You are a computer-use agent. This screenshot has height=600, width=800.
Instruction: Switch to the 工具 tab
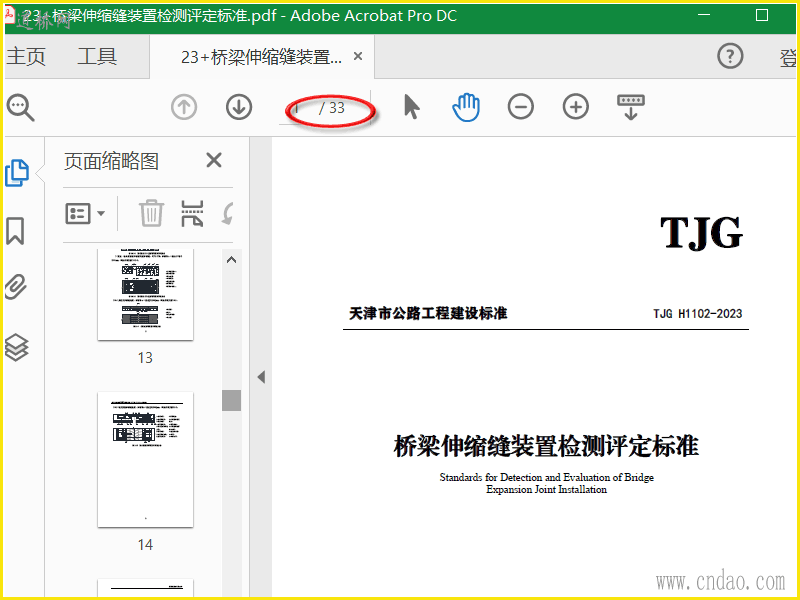click(x=97, y=56)
